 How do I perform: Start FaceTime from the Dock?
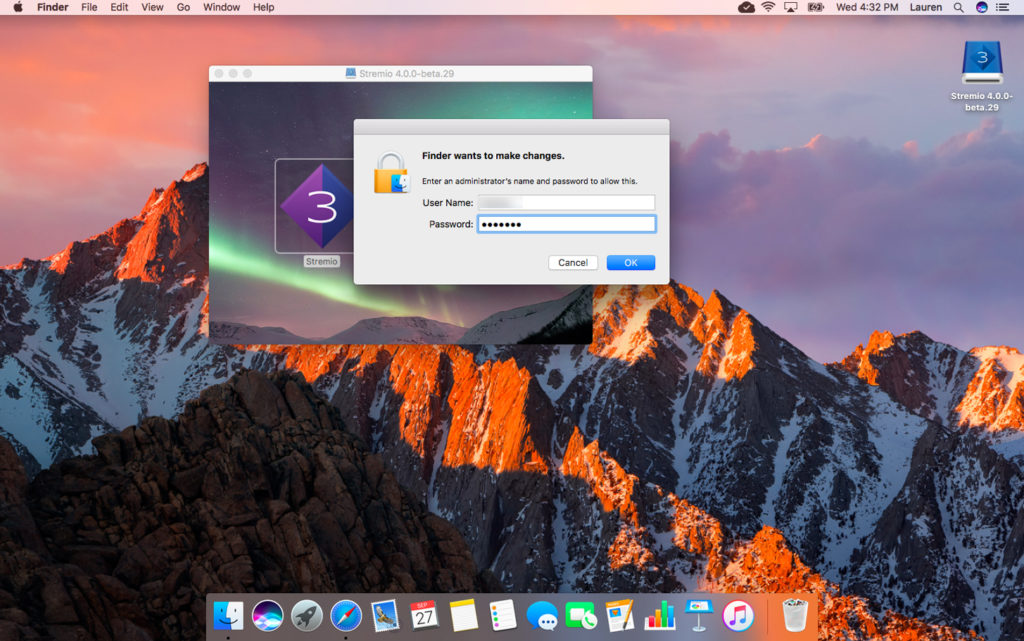point(580,616)
